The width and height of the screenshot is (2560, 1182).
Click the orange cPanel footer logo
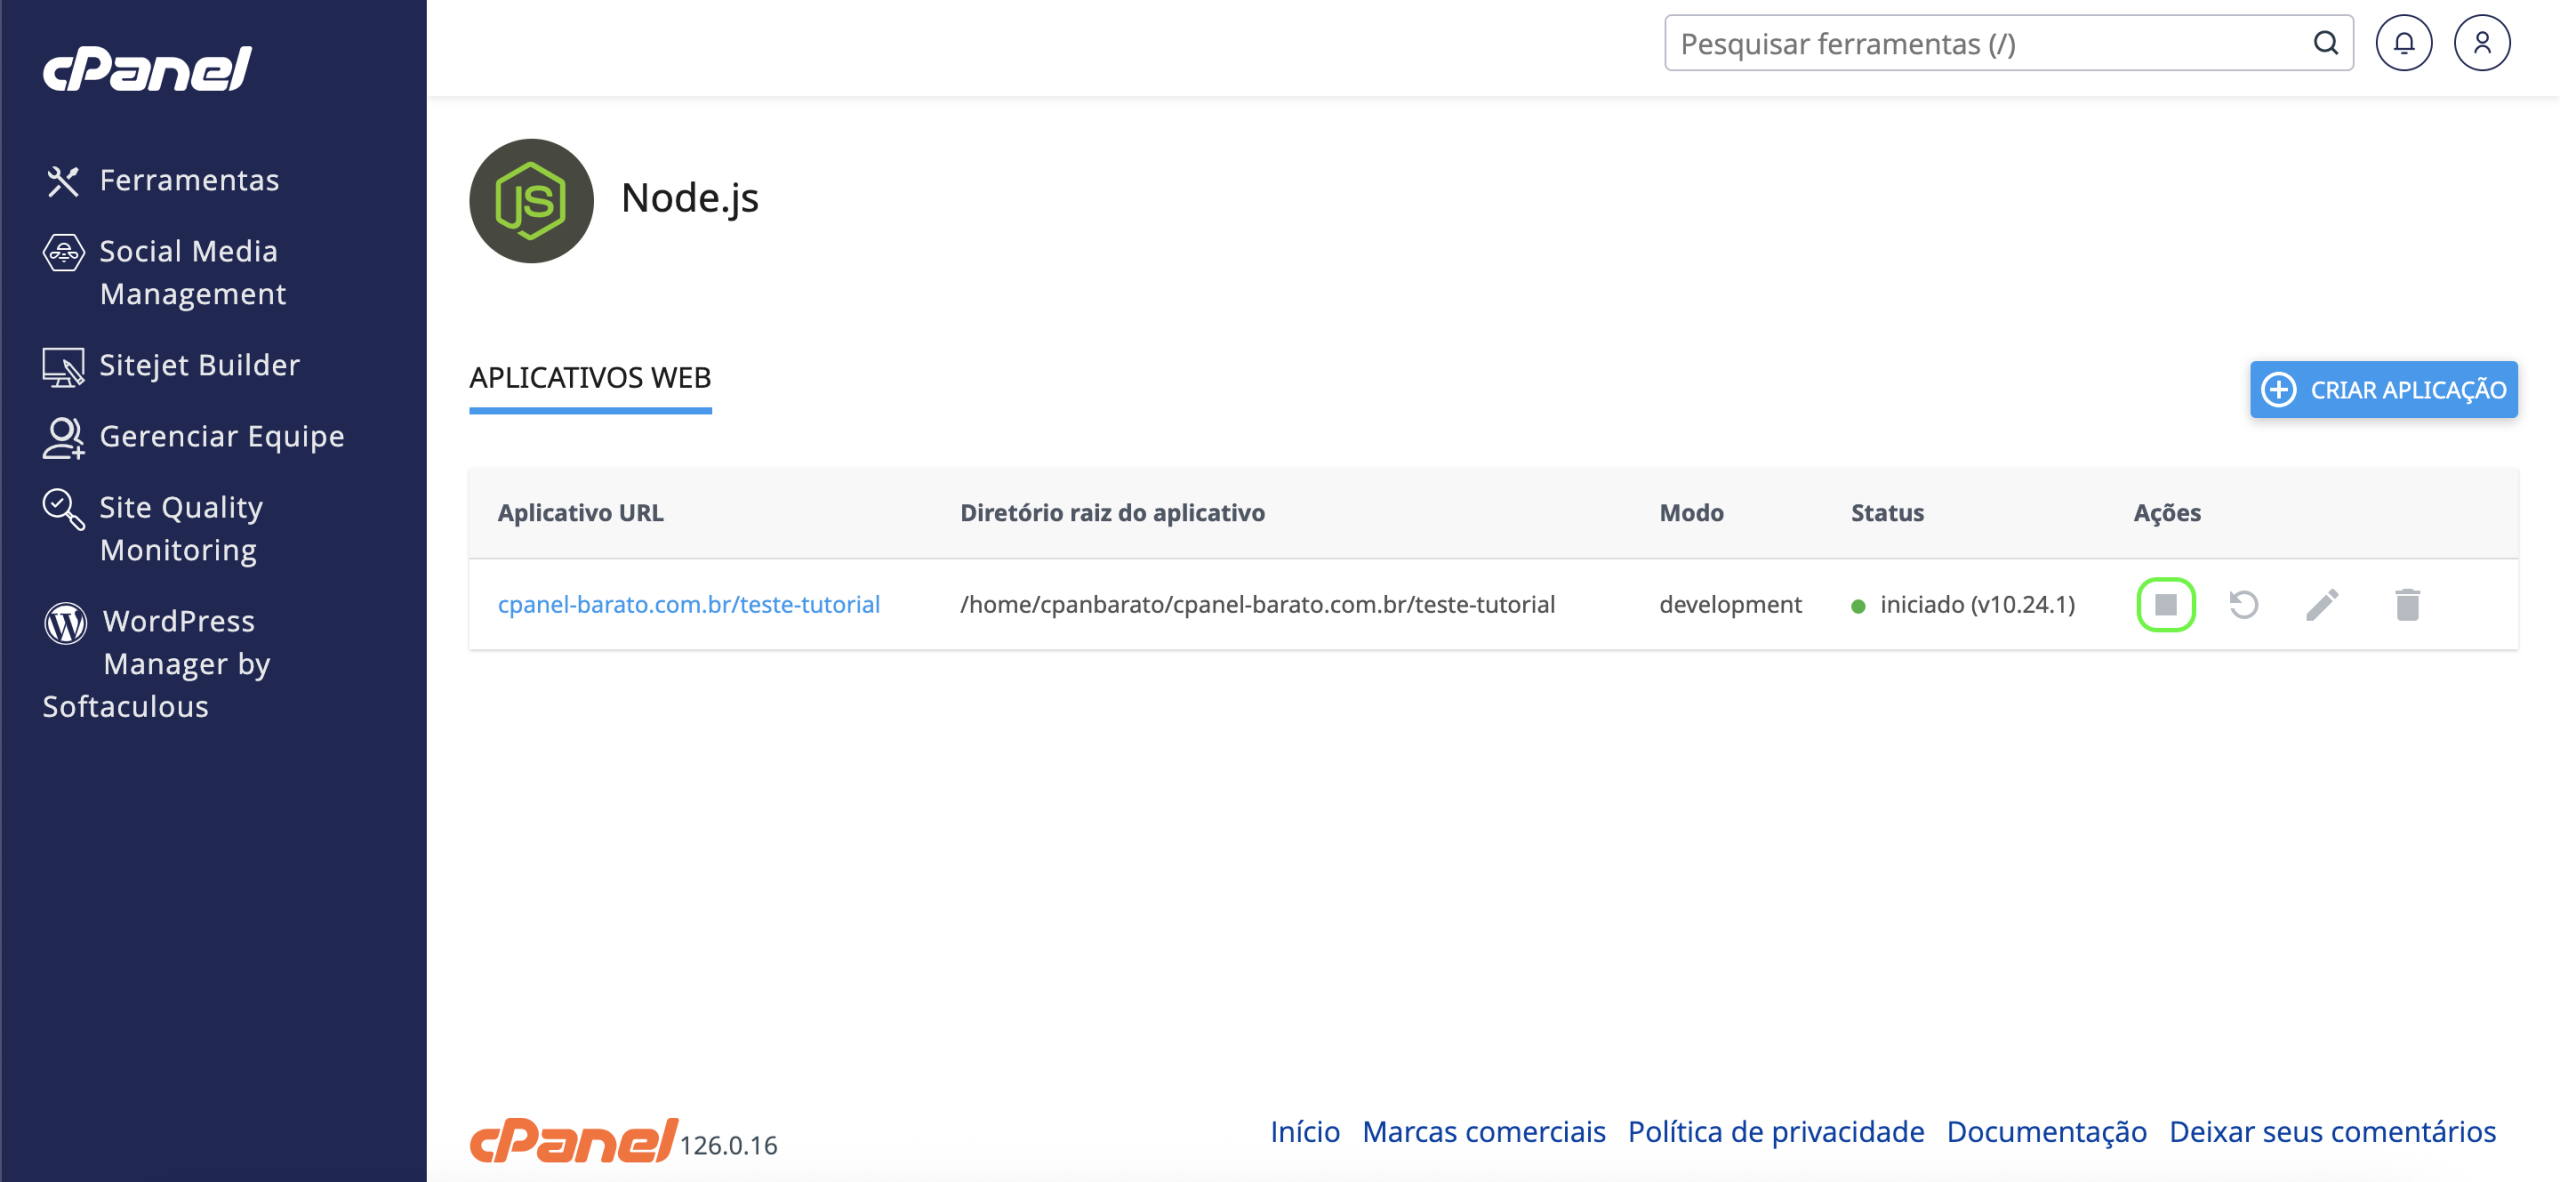coord(573,1140)
